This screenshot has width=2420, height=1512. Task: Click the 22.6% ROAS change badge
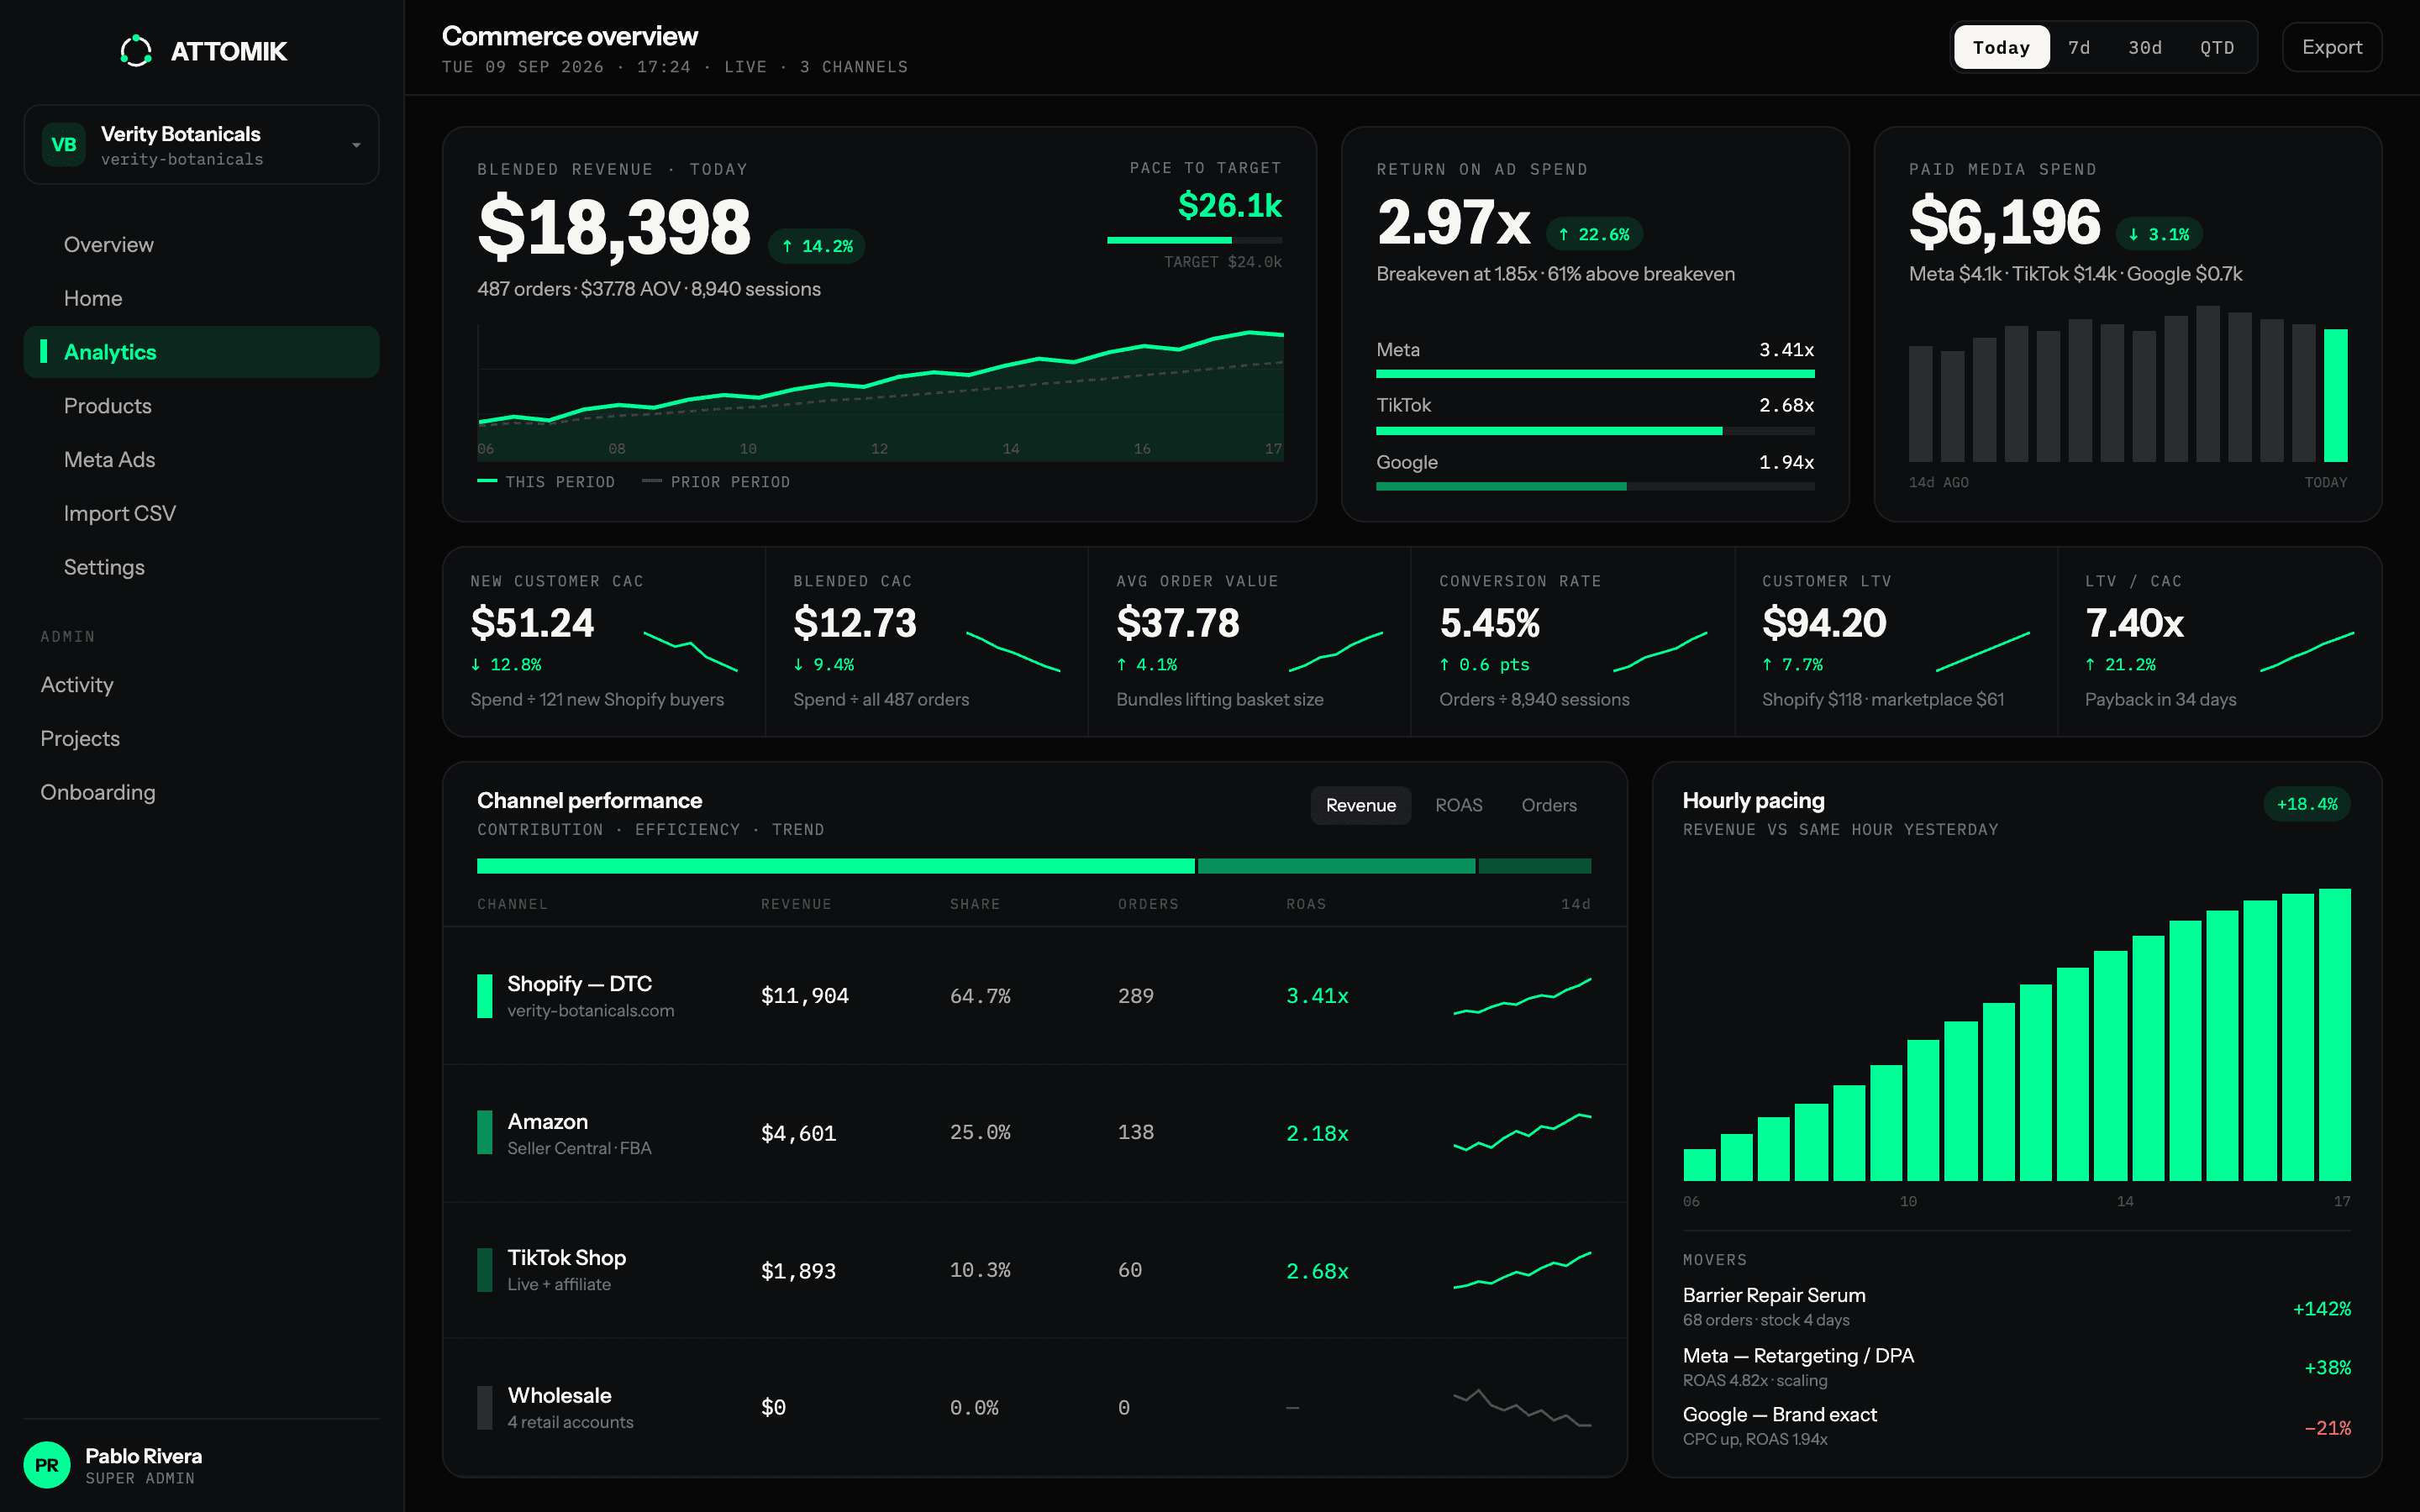(x=1594, y=234)
